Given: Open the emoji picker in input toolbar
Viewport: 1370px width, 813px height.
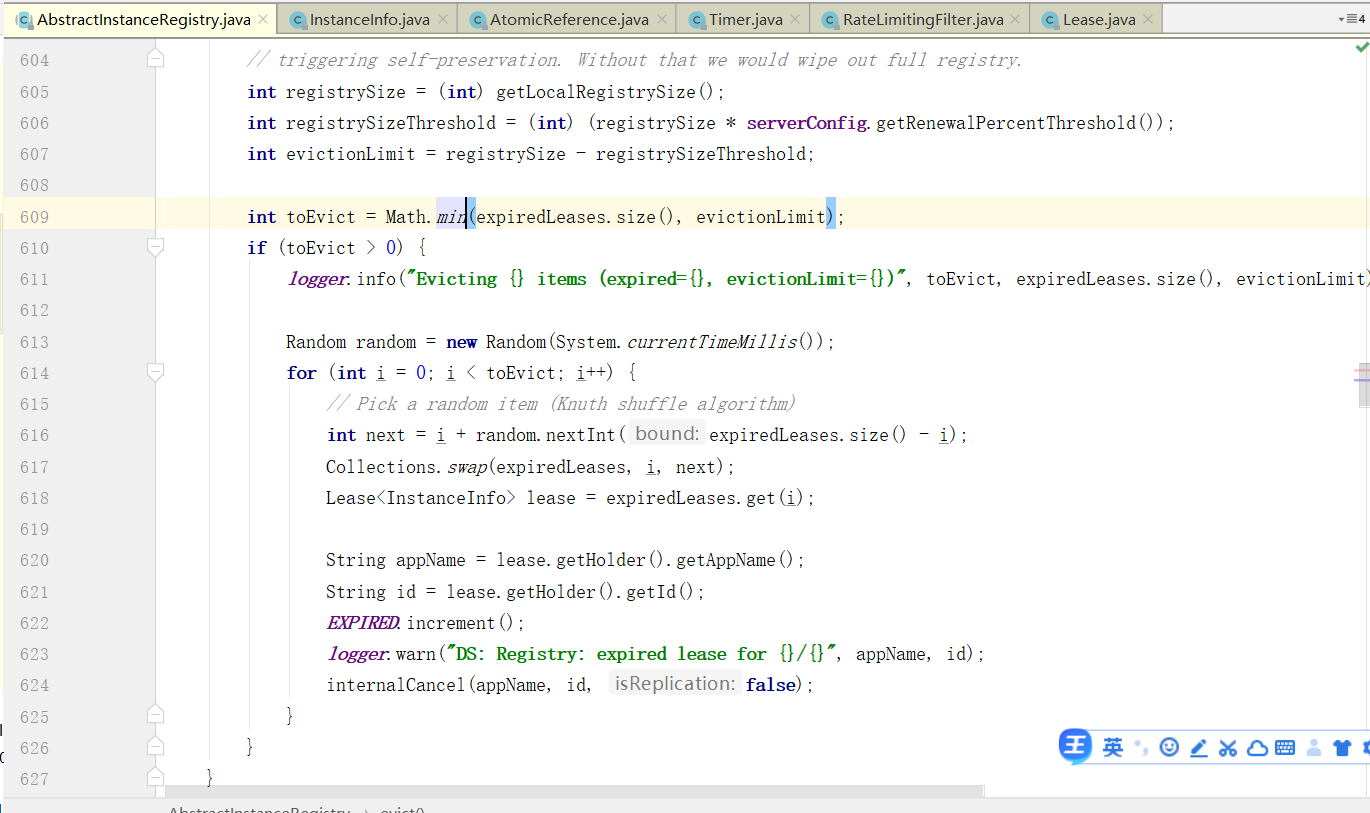Looking at the screenshot, I should click(1169, 747).
